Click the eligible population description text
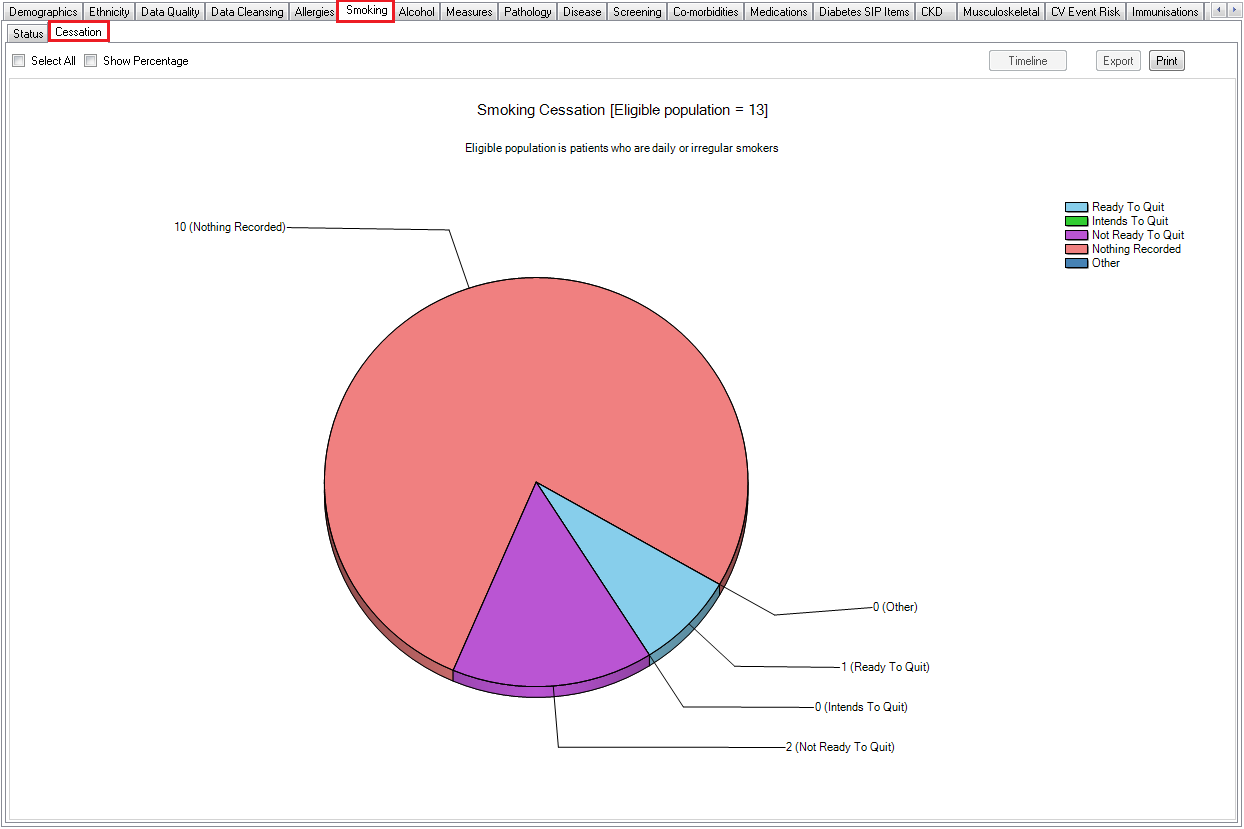The width and height of the screenshot is (1244, 829). click(x=622, y=148)
